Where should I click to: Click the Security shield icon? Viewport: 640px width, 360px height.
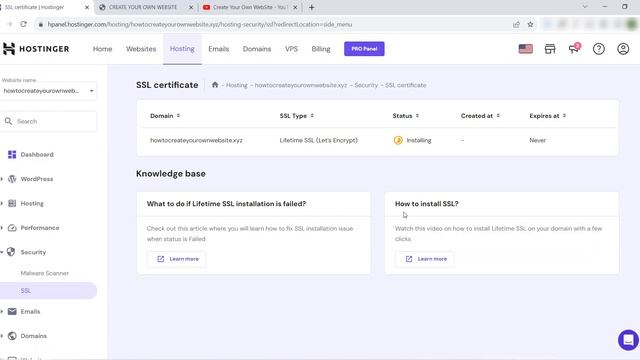click(11, 252)
